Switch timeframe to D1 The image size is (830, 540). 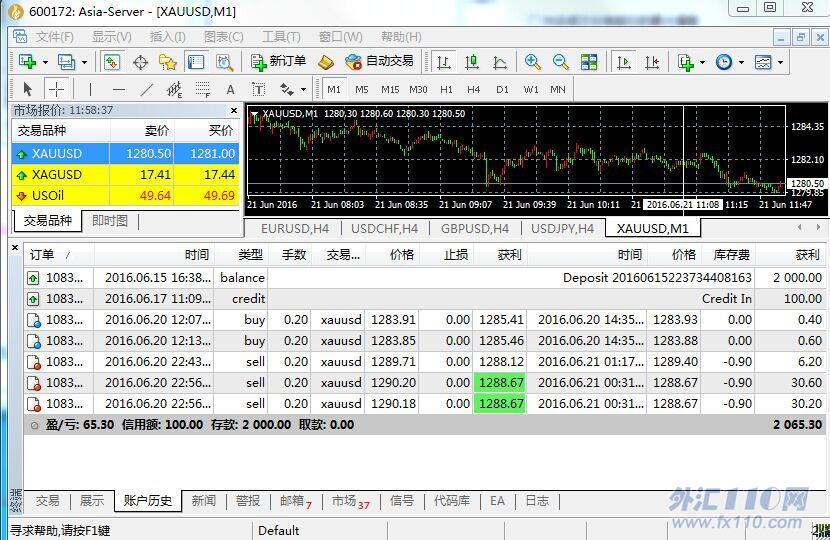502,89
